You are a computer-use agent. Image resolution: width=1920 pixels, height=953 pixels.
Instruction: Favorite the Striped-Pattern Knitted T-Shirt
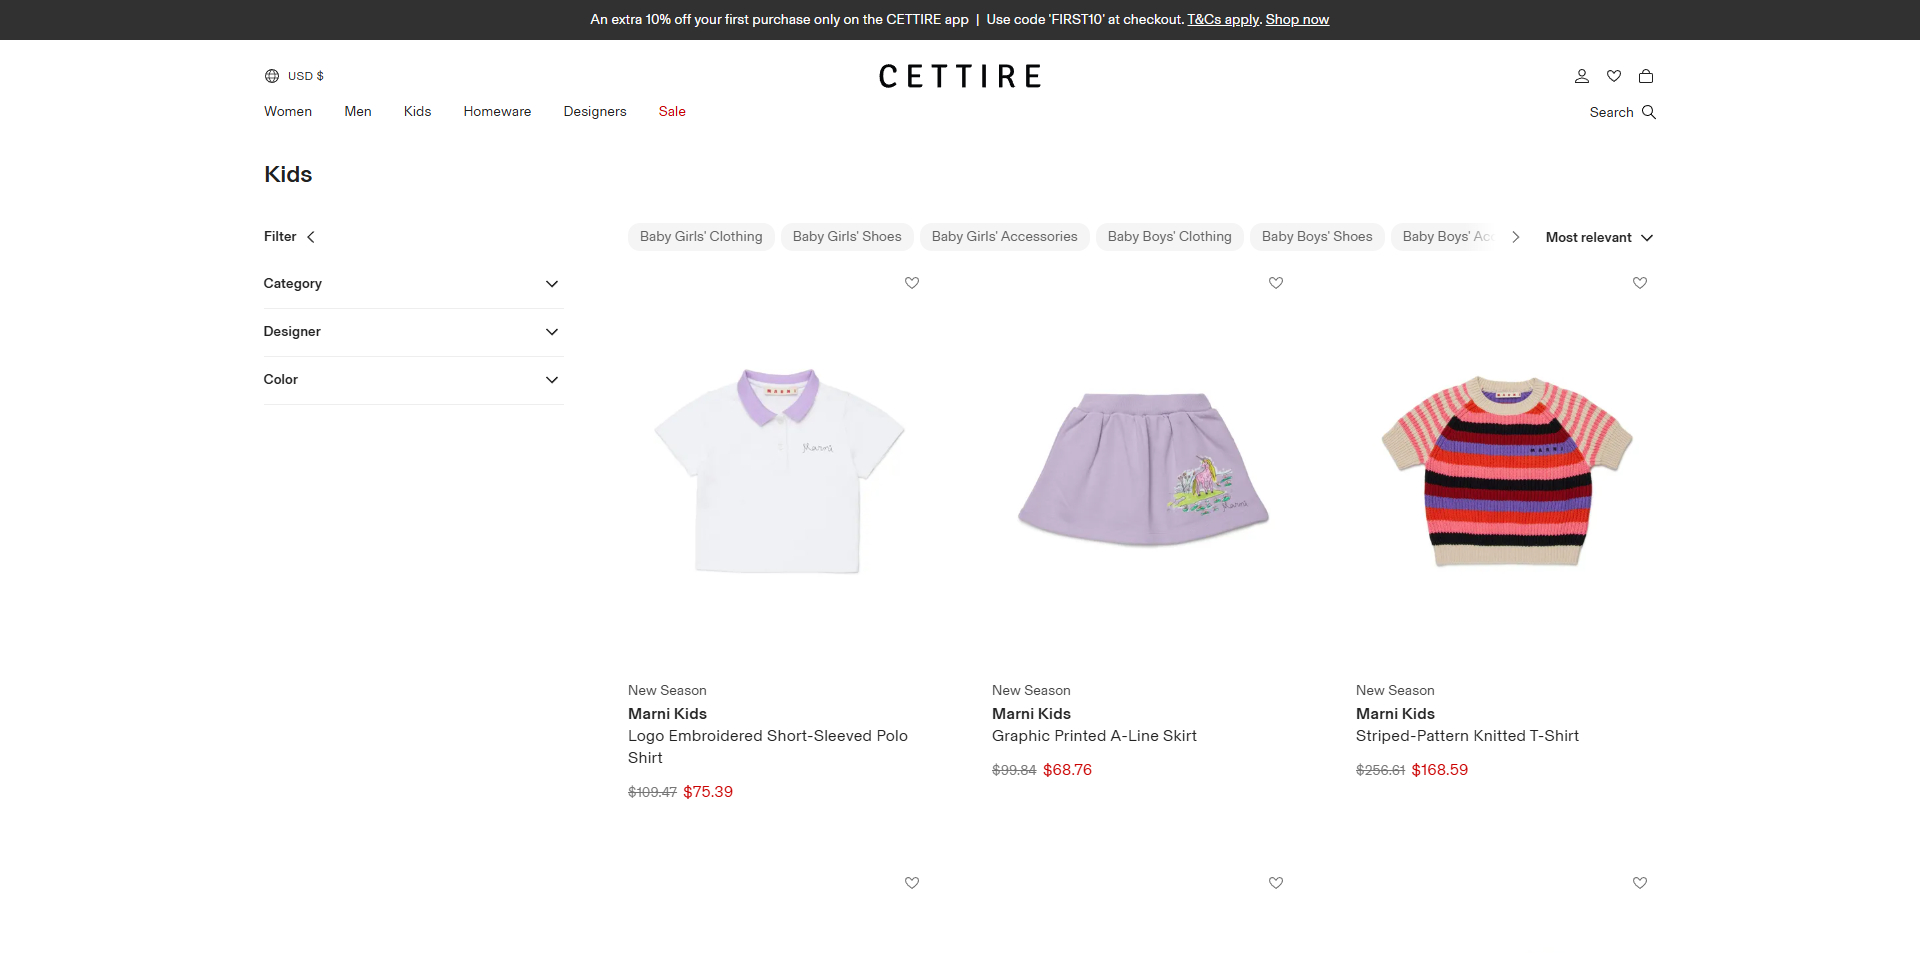click(x=1639, y=283)
